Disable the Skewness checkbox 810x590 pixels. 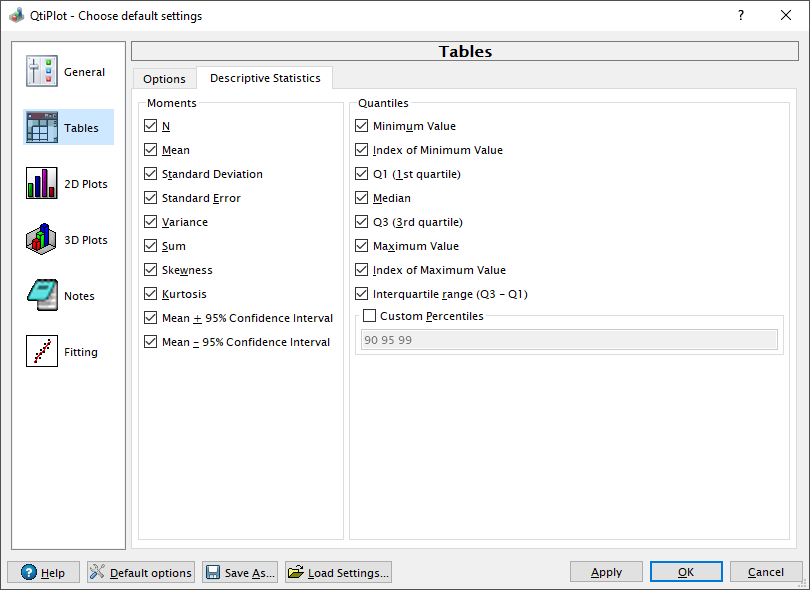150,270
